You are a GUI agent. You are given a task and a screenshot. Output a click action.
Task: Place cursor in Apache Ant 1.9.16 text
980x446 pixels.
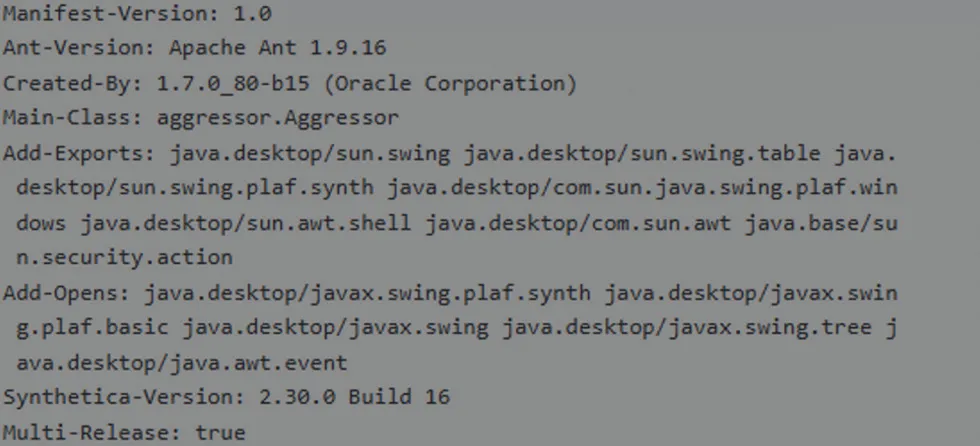tap(278, 48)
